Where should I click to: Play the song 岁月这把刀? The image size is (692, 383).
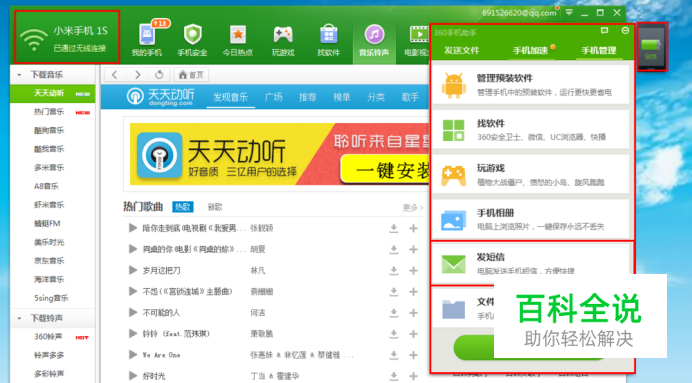pyautogui.click(x=132, y=270)
